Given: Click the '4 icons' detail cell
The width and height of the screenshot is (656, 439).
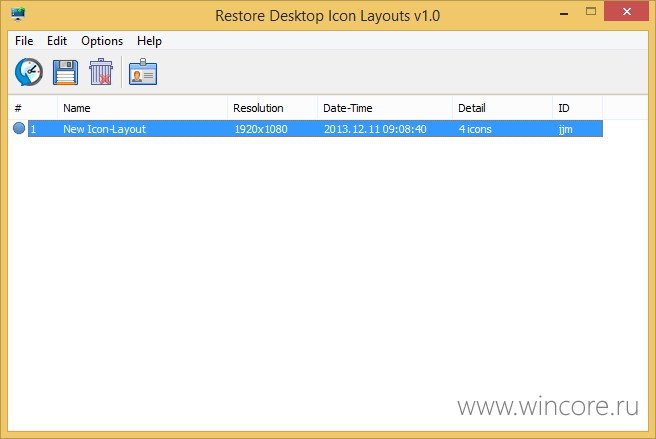Looking at the screenshot, I should coord(475,129).
